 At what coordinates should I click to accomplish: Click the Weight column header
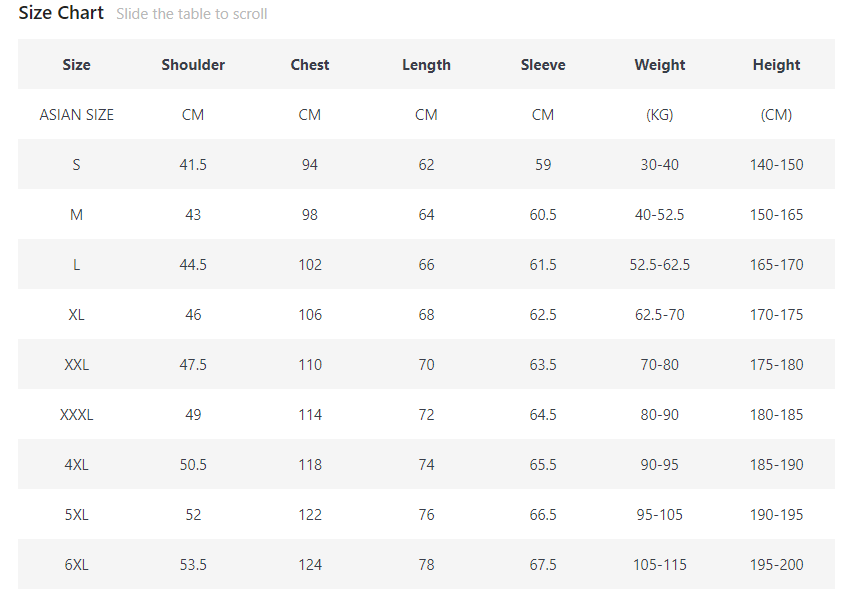[660, 65]
